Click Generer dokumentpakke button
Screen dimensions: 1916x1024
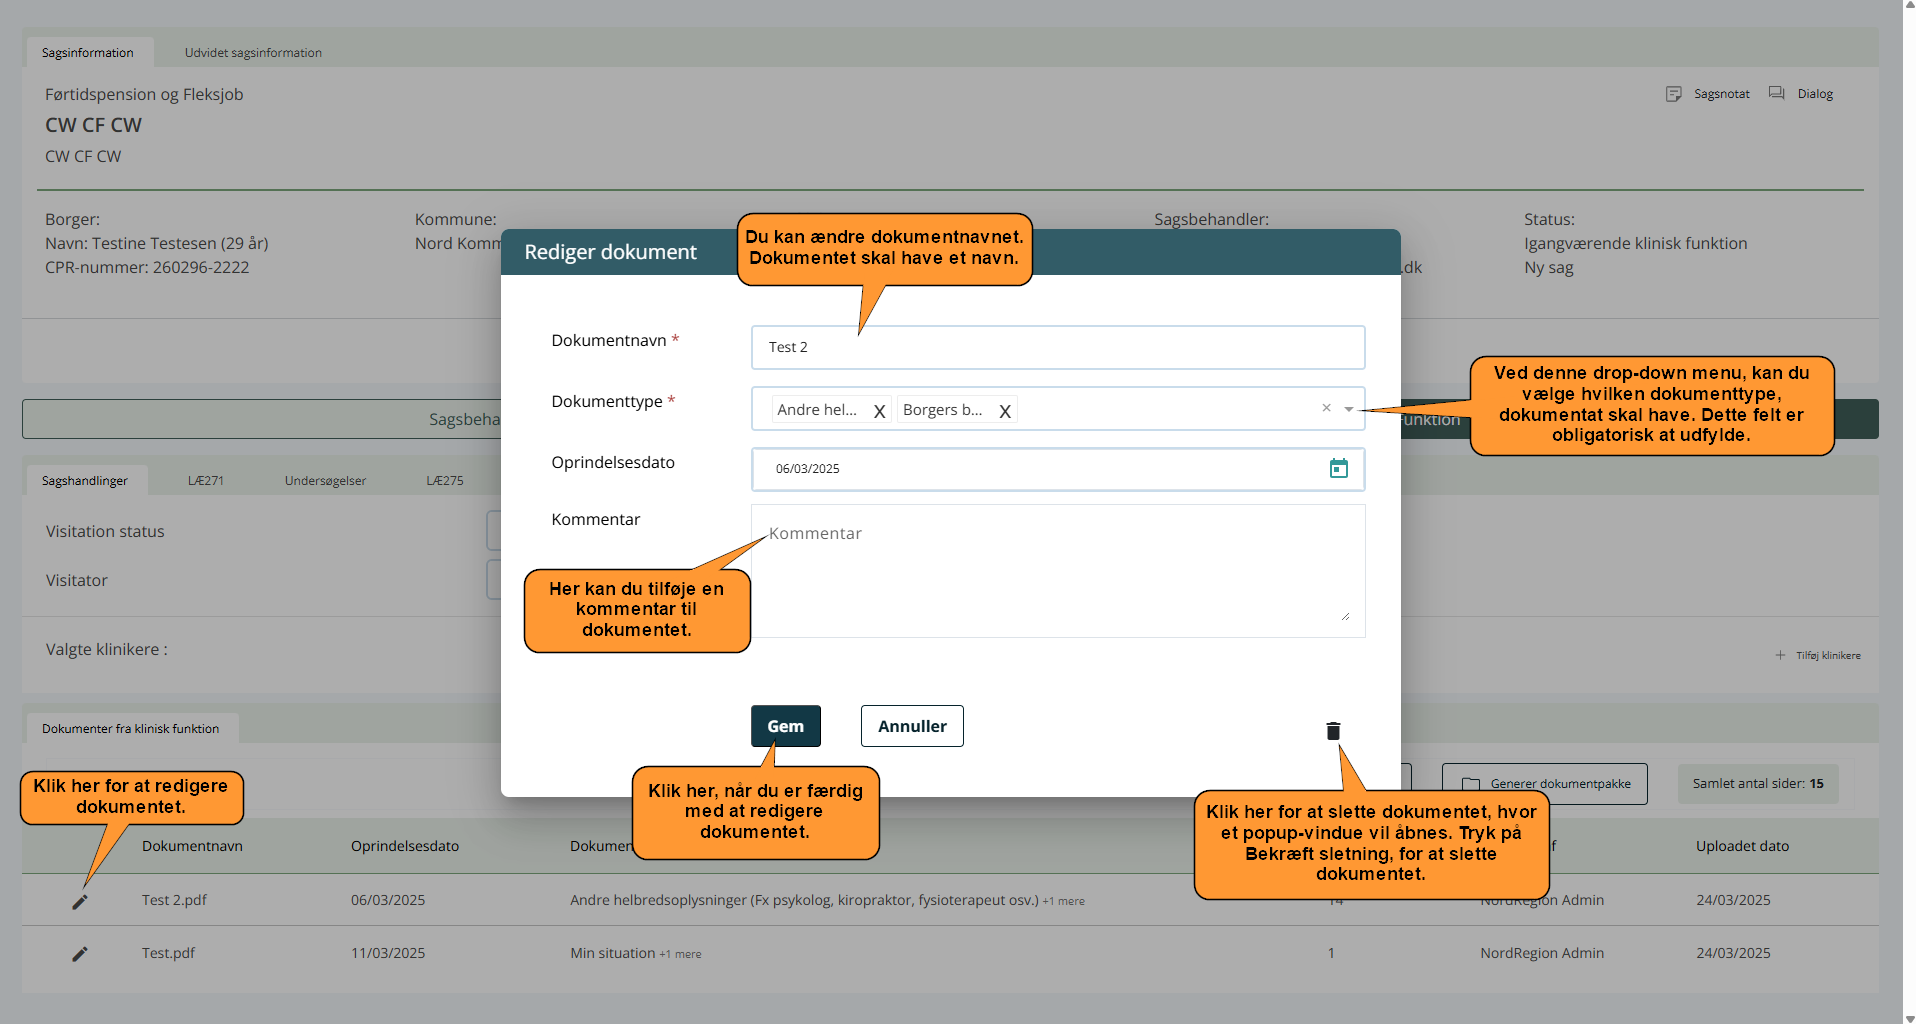point(1545,784)
